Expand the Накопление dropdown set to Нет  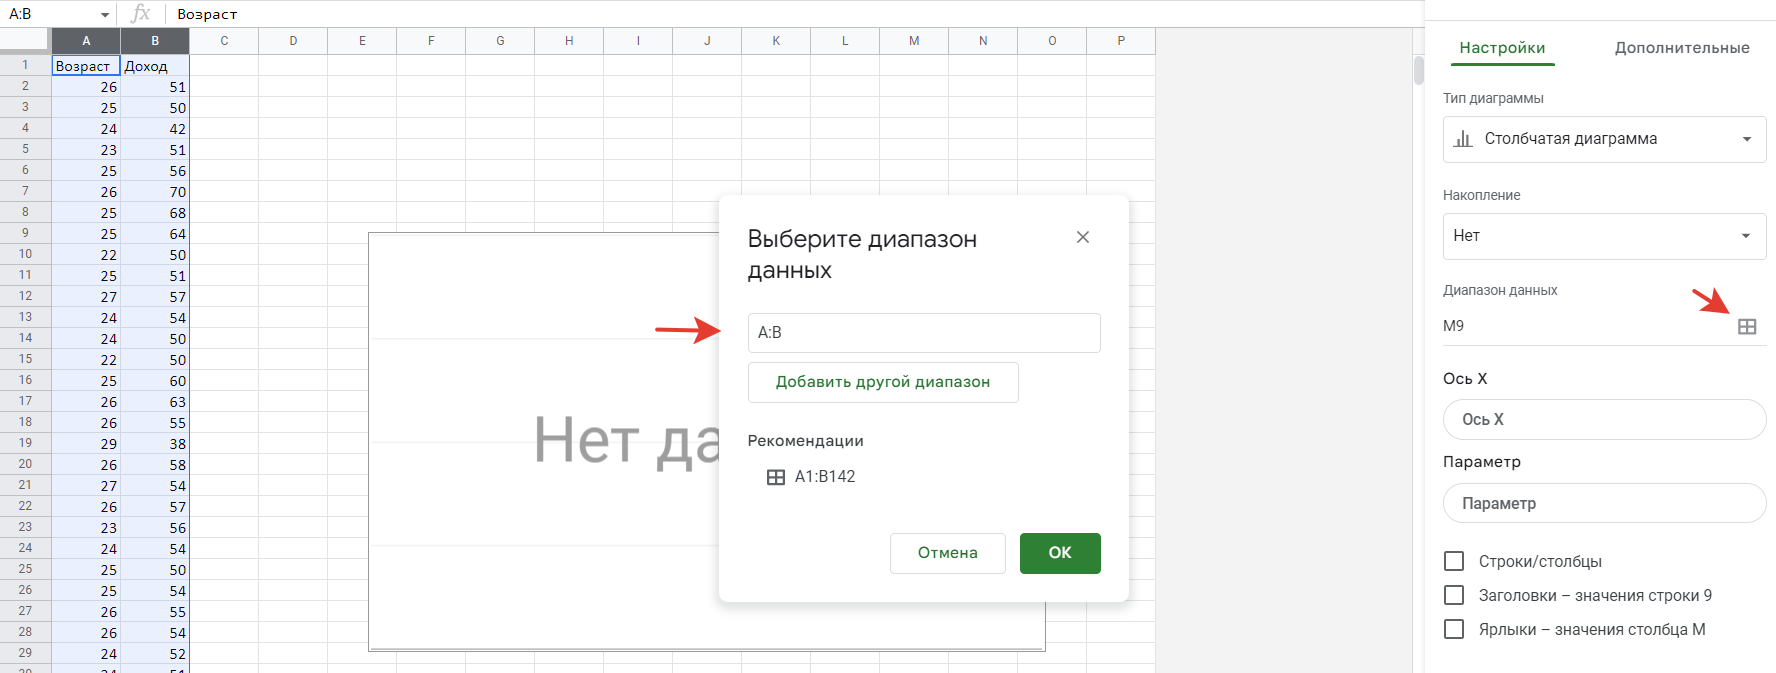1603,236
